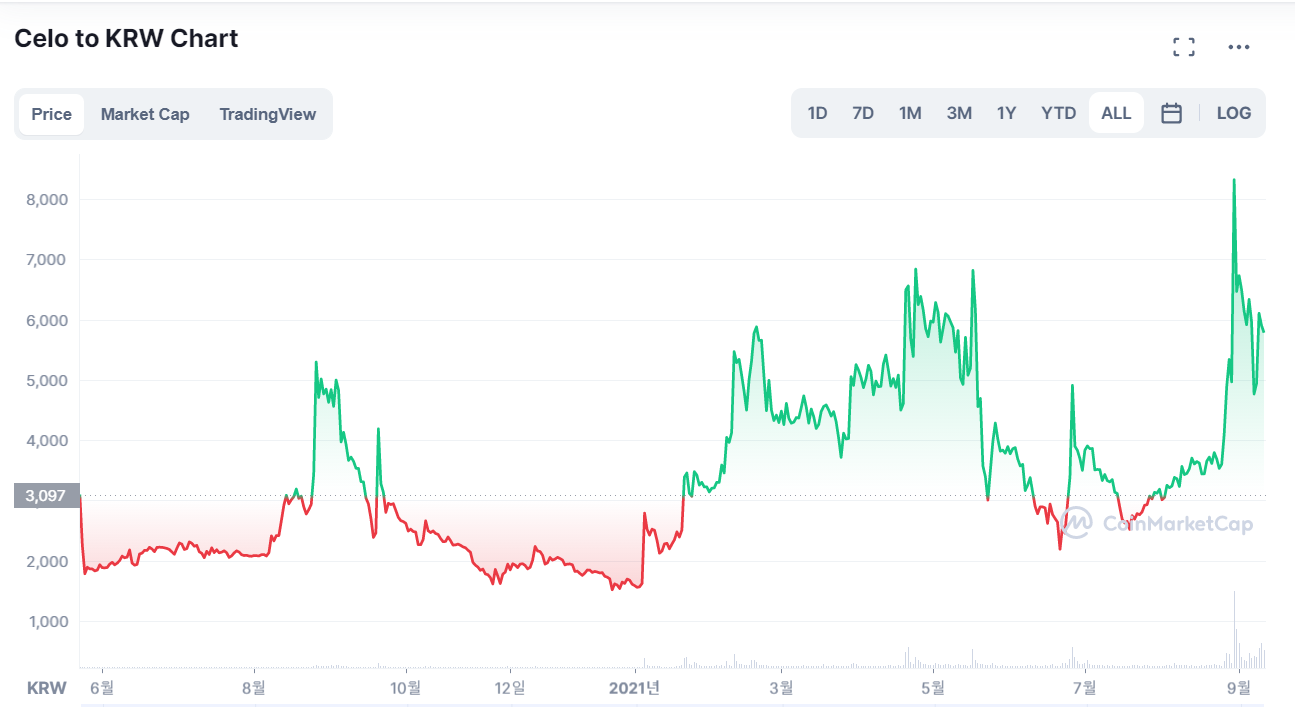
Task: Select the 7D time range
Action: [863, 113]
